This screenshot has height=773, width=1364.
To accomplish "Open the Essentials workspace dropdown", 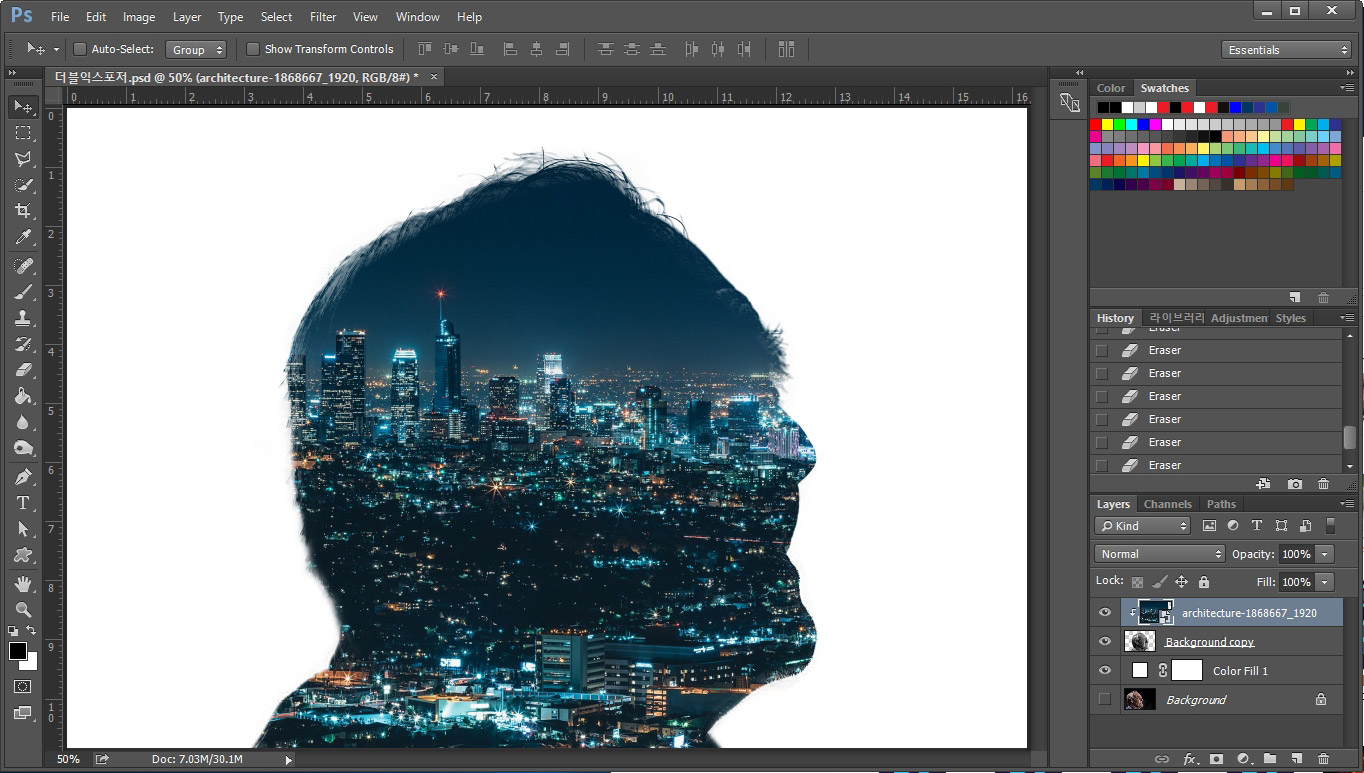I will pos(1286,49).
